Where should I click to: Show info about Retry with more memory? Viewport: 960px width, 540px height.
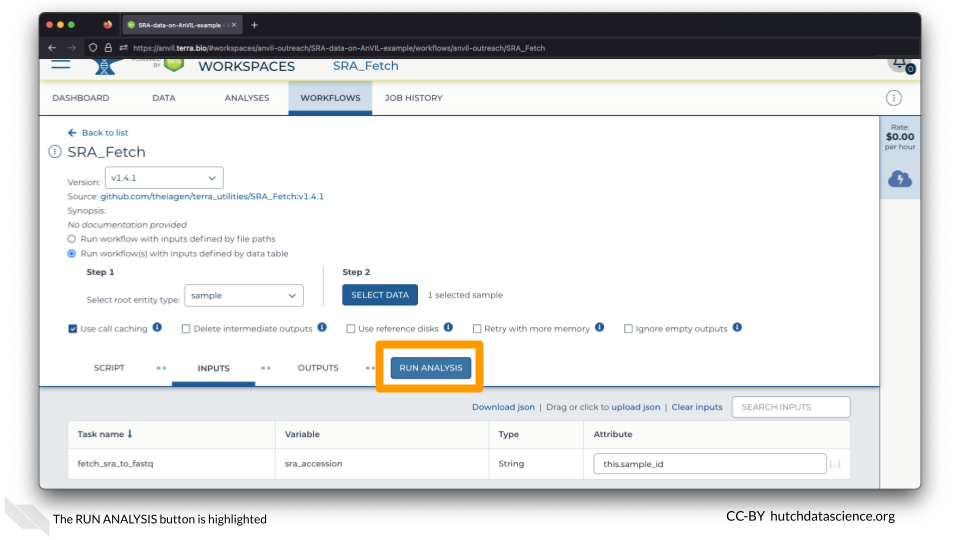[x=599, y=328]
